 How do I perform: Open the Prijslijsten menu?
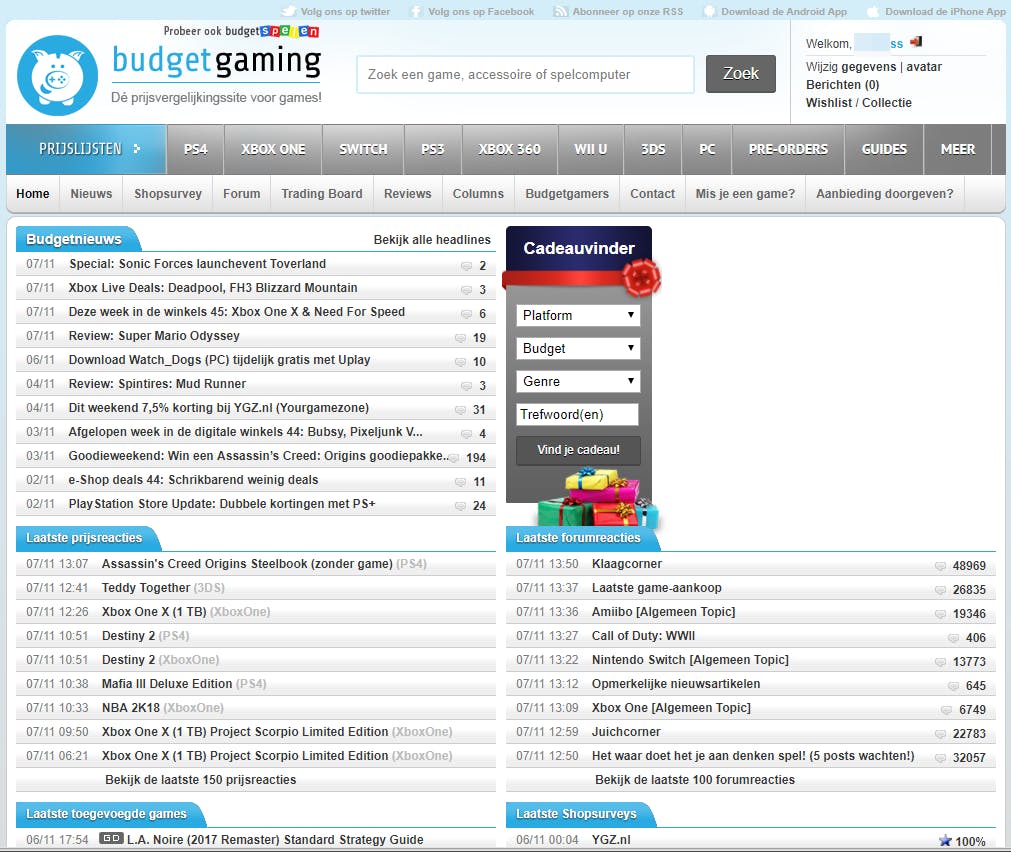[x=86, y=149]
